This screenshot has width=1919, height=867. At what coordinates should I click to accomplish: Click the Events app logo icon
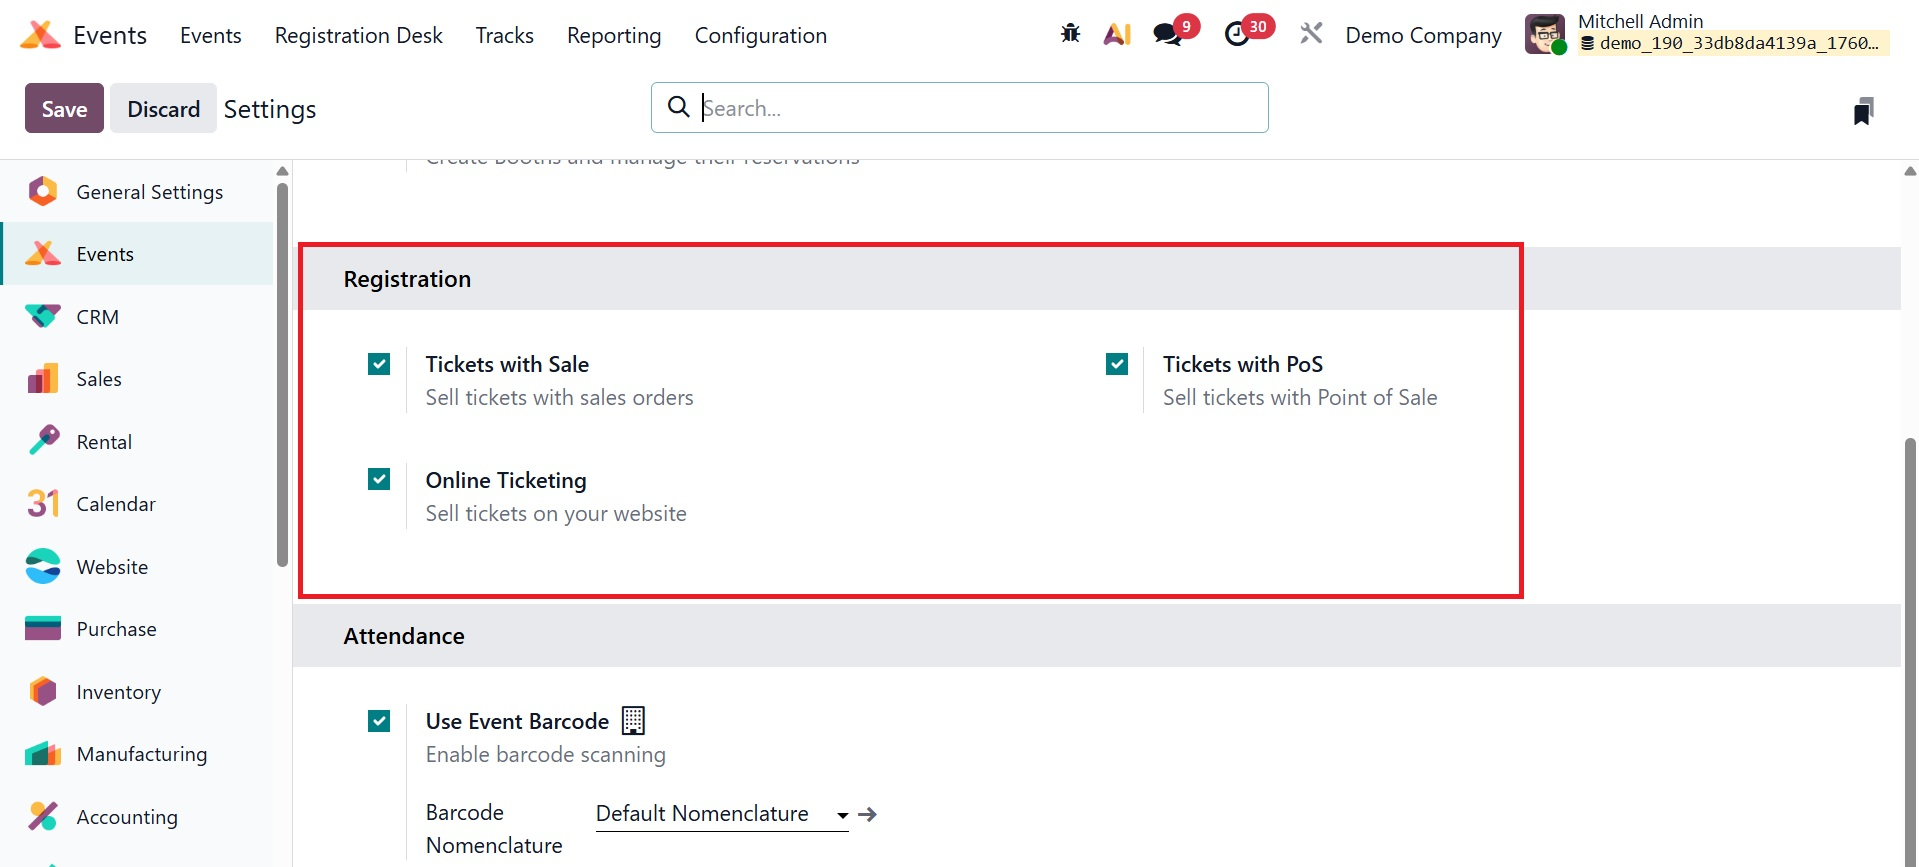40,35
